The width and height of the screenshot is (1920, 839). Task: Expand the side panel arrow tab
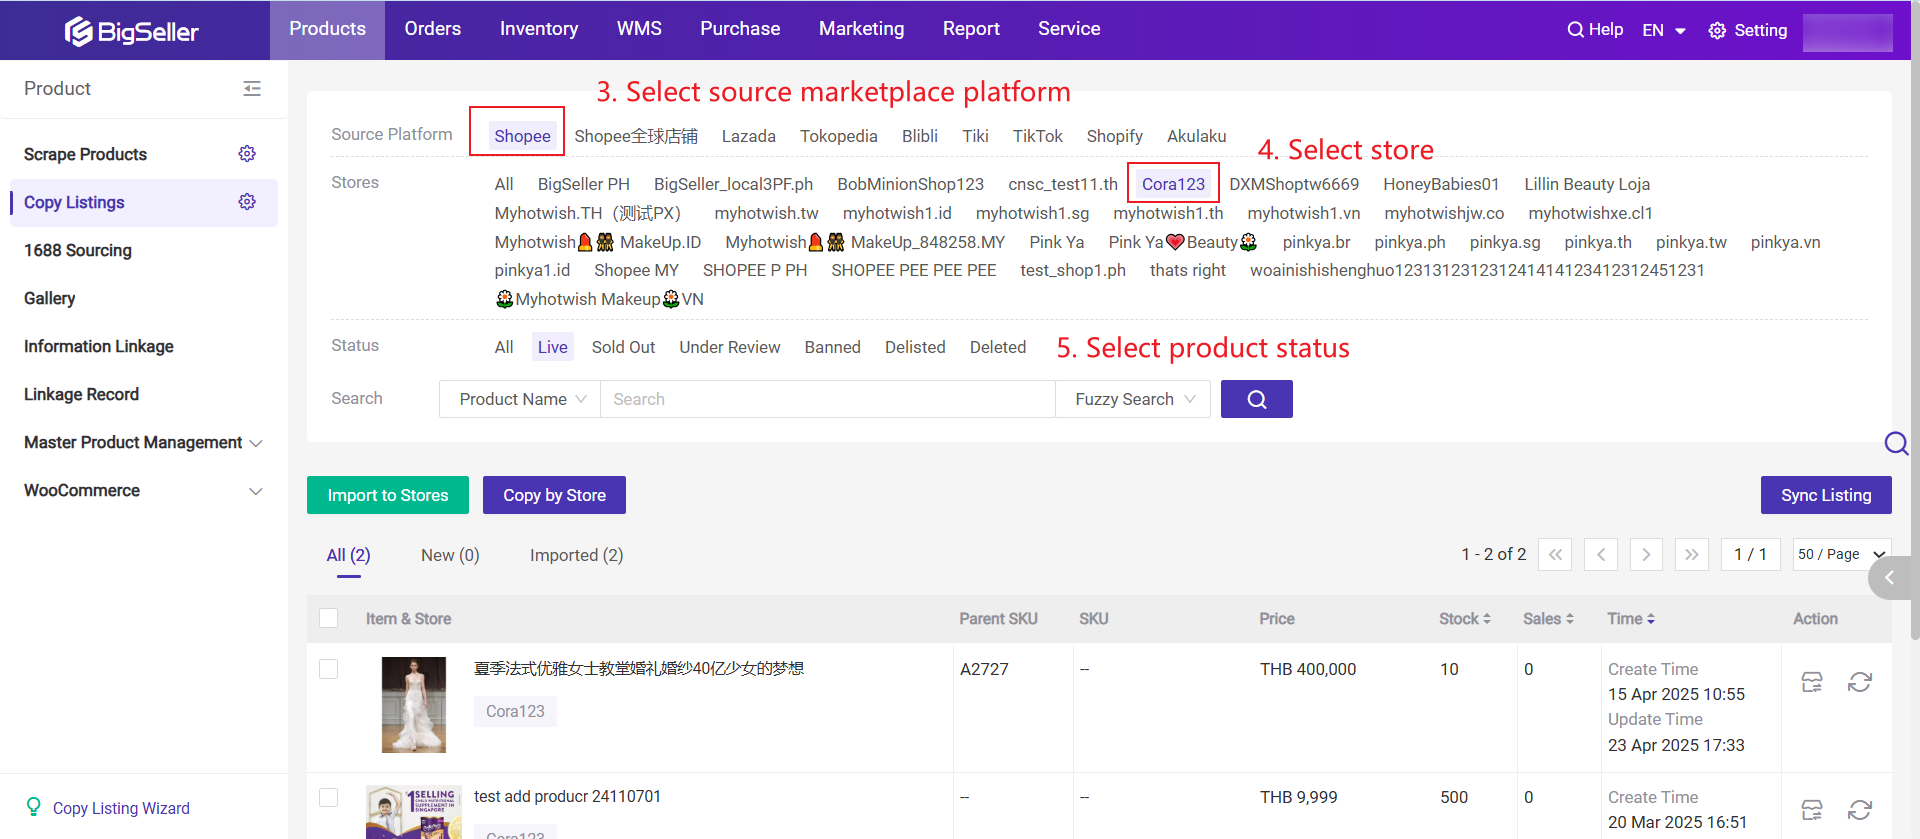[x=1890, y=578]
